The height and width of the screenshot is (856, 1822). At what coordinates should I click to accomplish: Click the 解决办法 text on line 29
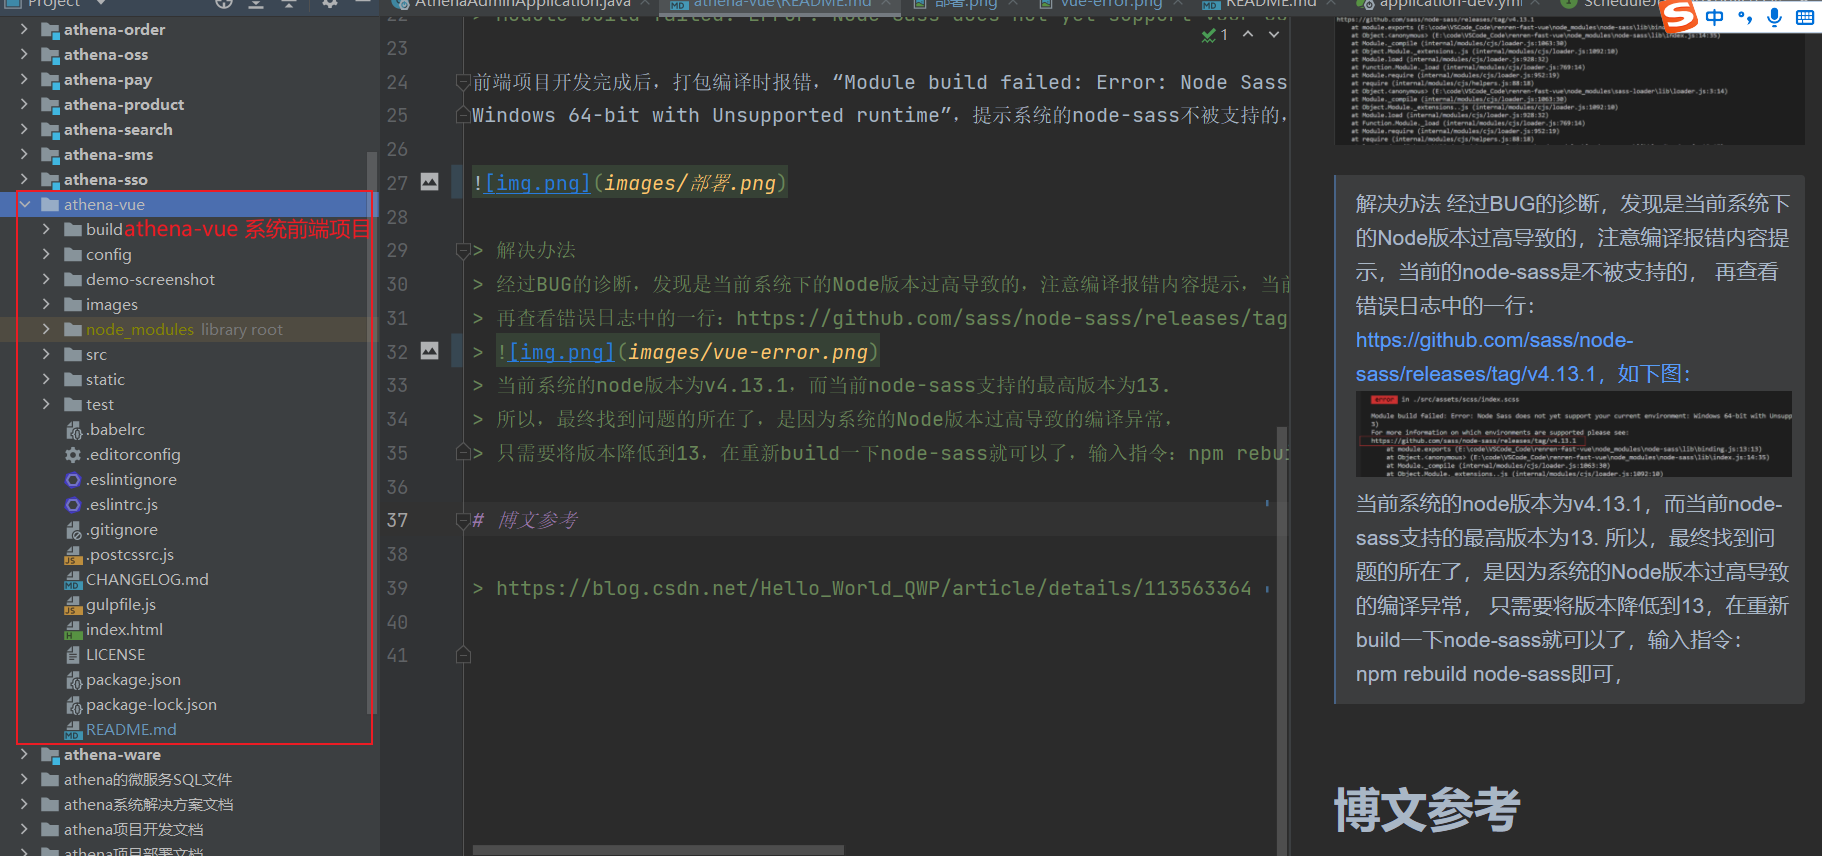(x=536, y=250)
